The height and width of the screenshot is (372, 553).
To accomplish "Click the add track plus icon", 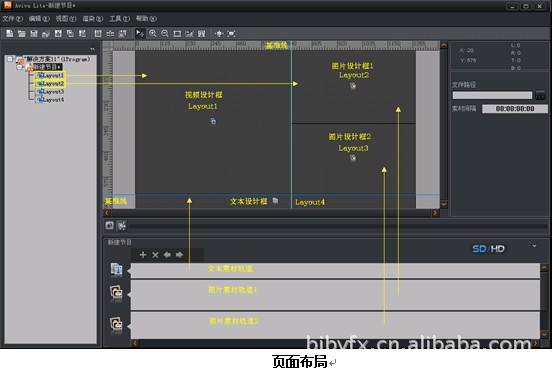I will point(143,255).
